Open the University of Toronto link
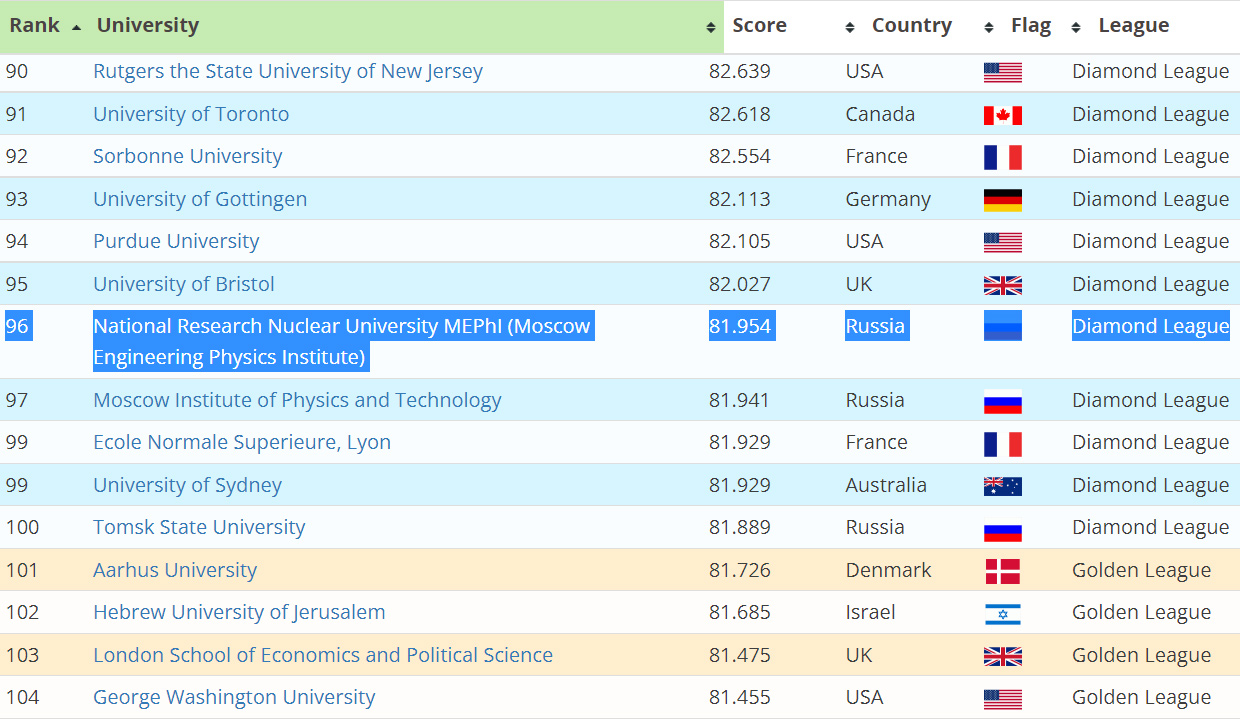This screenshot has width=1240, height=719. 191,114
